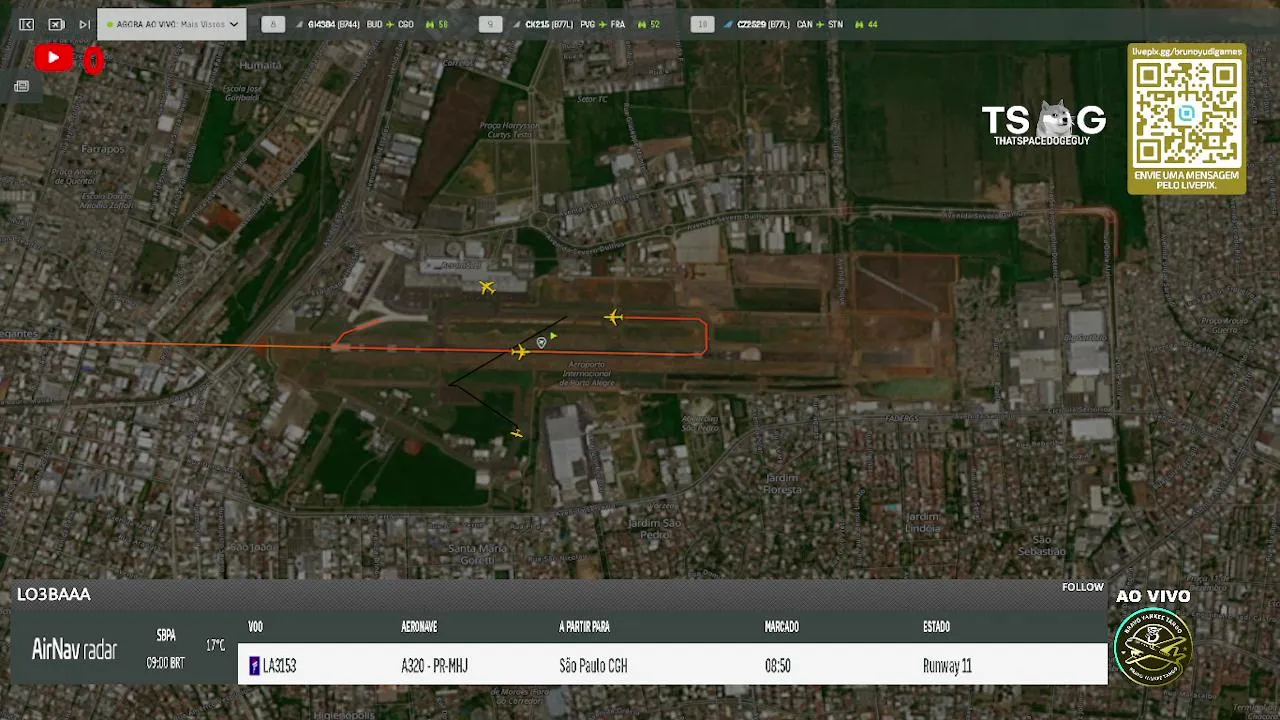The image size is (1280, 720).
Task: Click the LivePix QR code
Action: coord(1187,111)
